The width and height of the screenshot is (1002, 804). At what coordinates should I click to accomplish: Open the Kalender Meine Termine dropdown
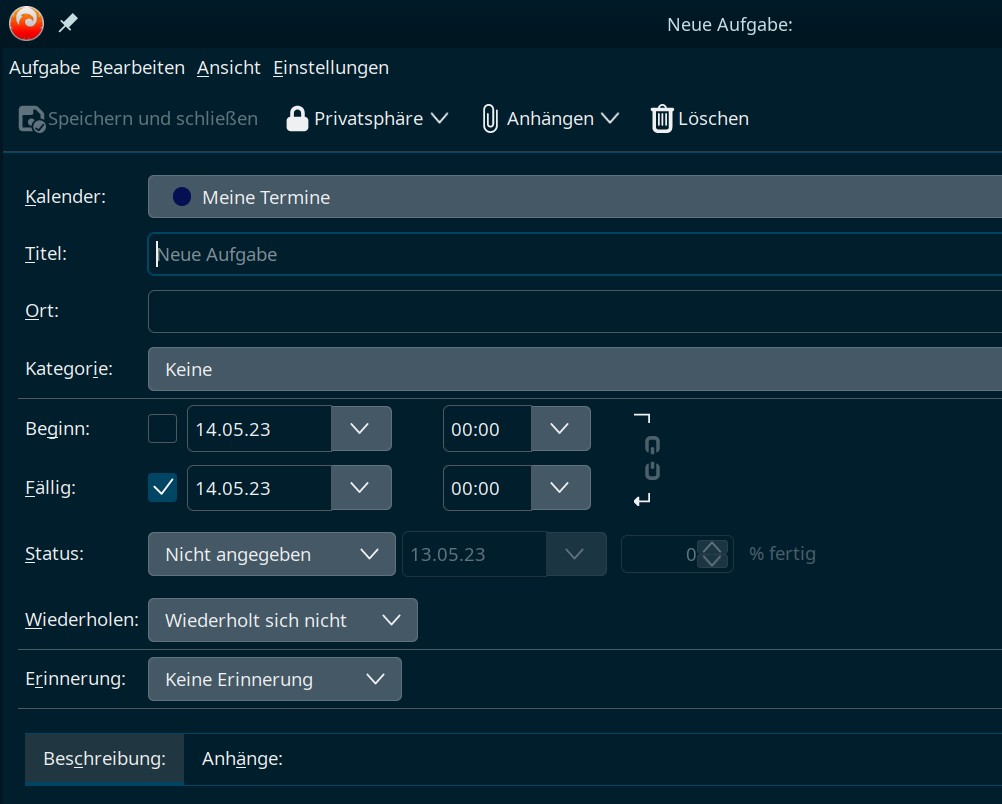click(575, 197)
